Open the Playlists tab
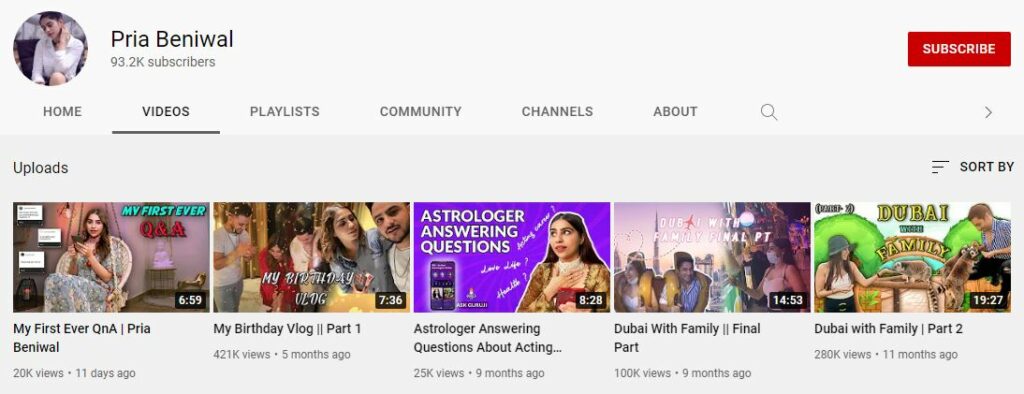The width and height of the screenshot is (1024, 394). 285,112
